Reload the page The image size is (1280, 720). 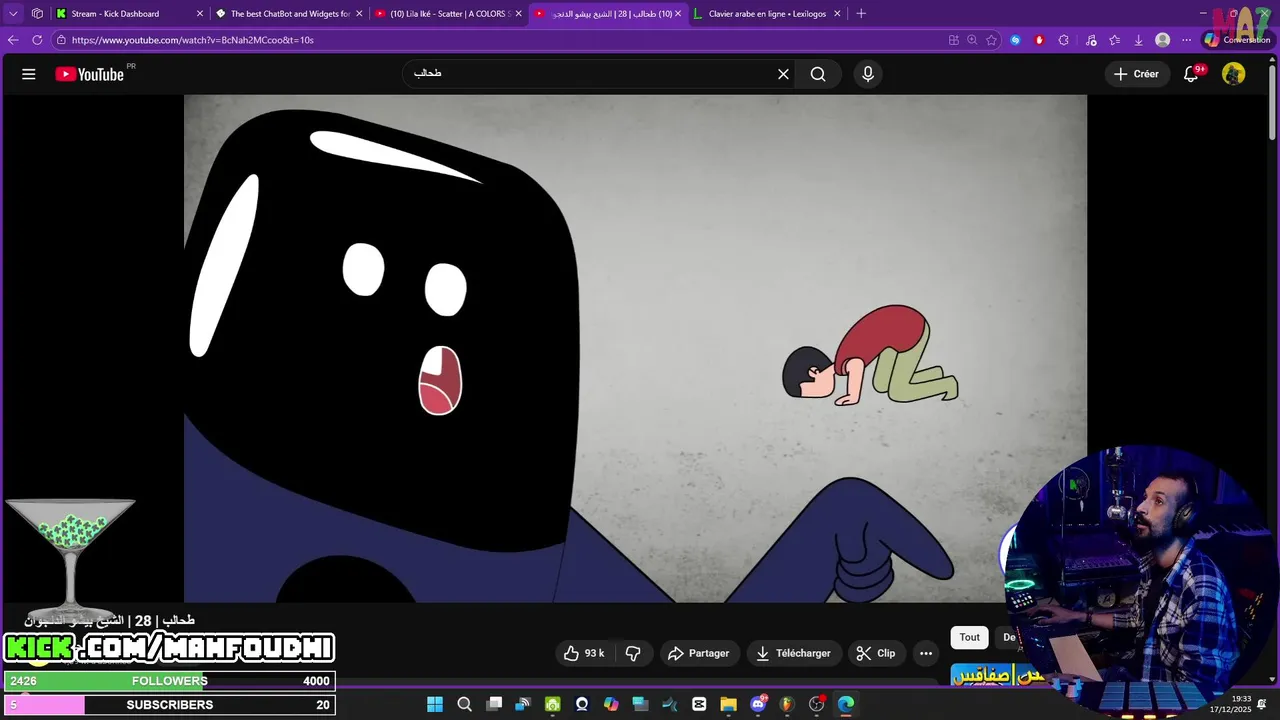(37, 40)
